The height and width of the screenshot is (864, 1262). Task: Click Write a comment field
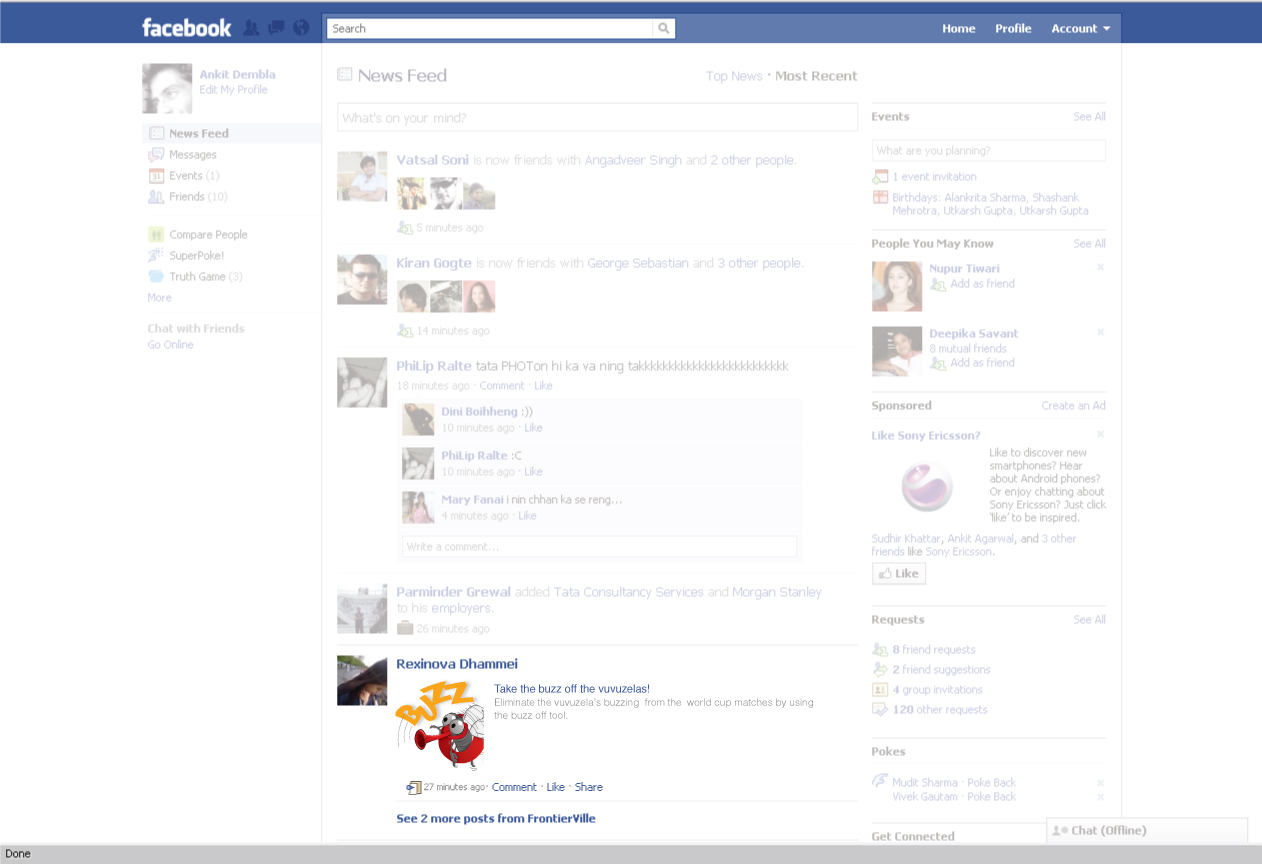coord(600,546)
